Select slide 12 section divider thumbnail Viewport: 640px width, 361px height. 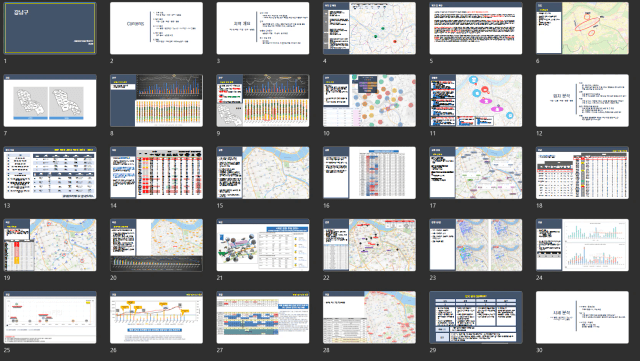point(582,100)
